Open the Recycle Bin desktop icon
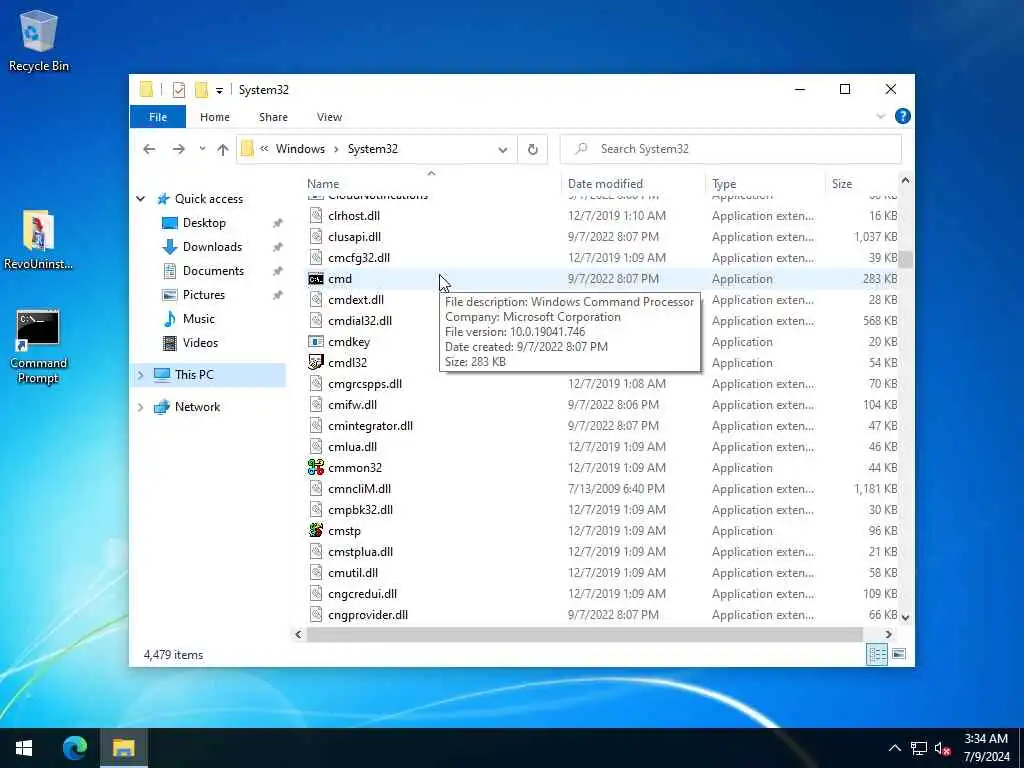Viewport: 1024px width, 768px height. 38,40
